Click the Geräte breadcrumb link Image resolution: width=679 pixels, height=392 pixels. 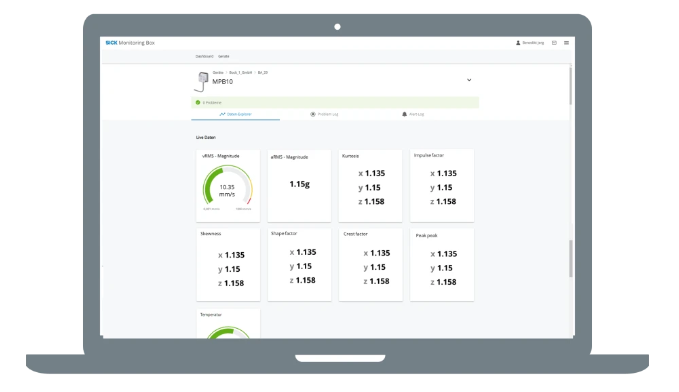click(218, 73)
